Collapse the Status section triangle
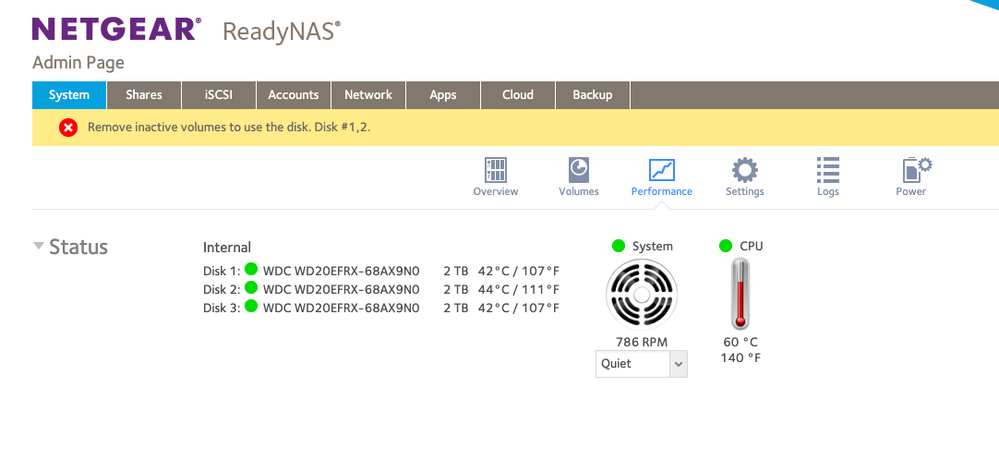The image size is (999, 461). coord(38,247)
